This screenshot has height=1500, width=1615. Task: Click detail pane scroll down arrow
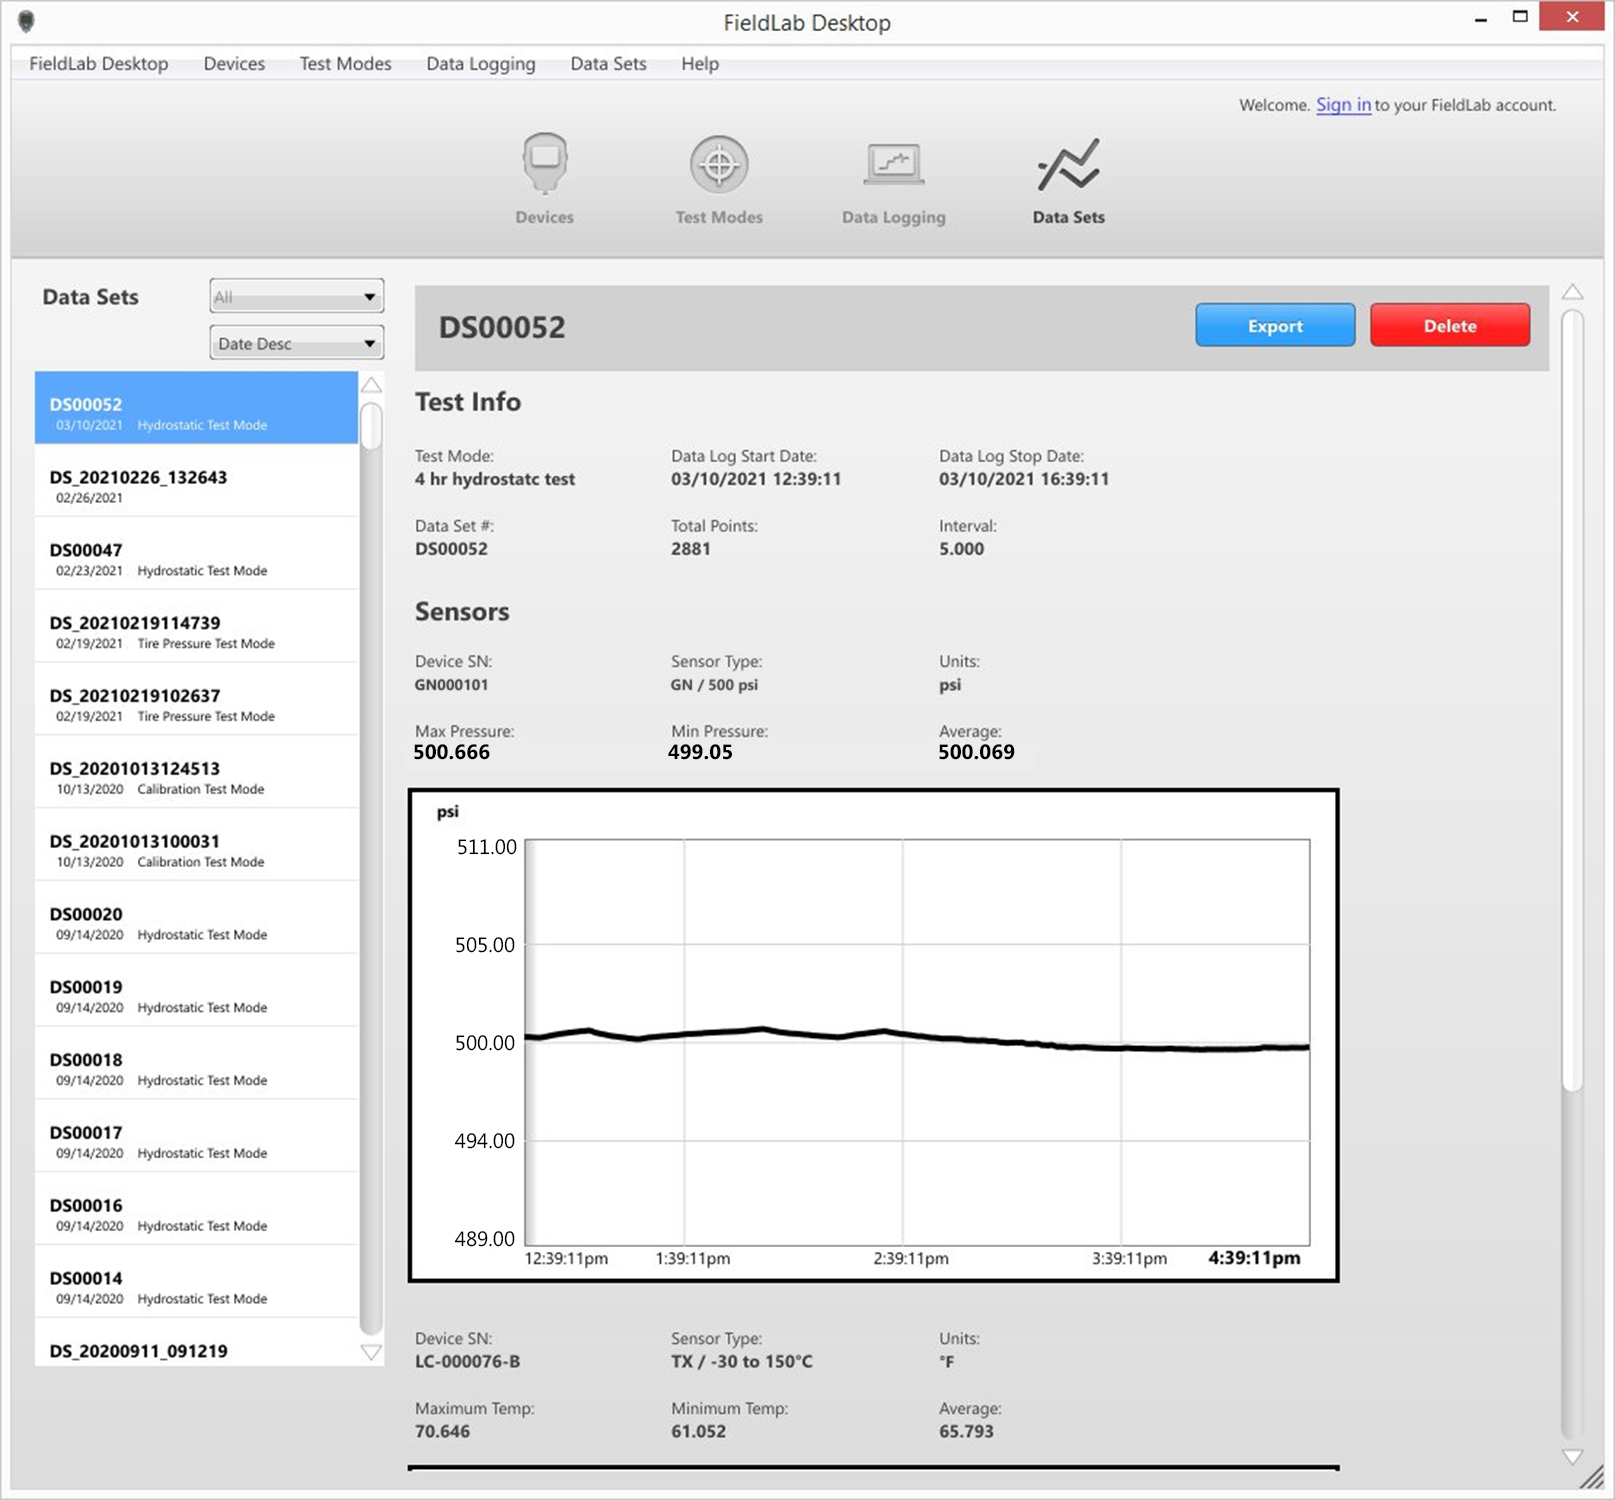pos(1572,1457)
